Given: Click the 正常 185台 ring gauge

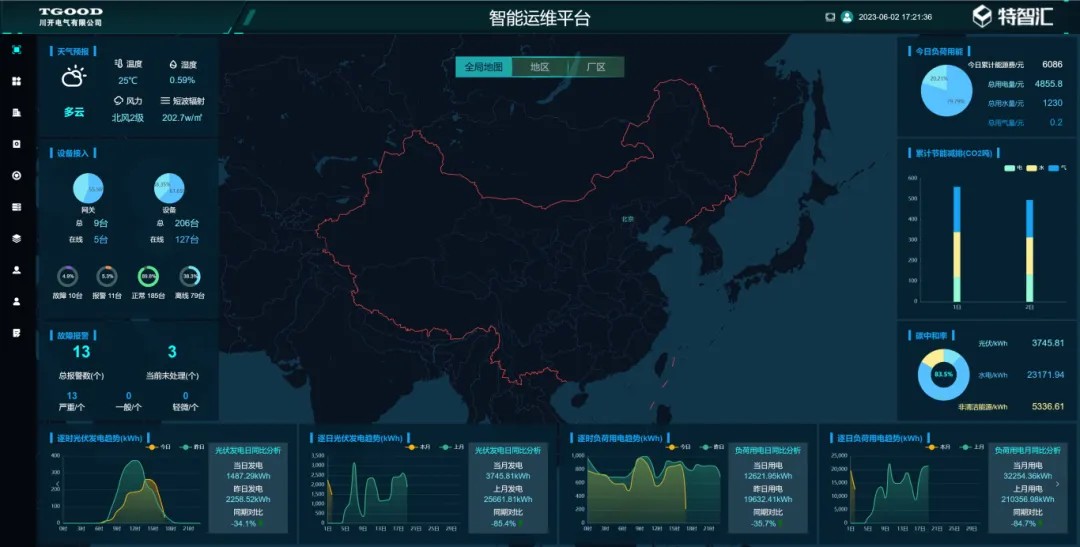Looking at the screenshot, I should (148, 276).
